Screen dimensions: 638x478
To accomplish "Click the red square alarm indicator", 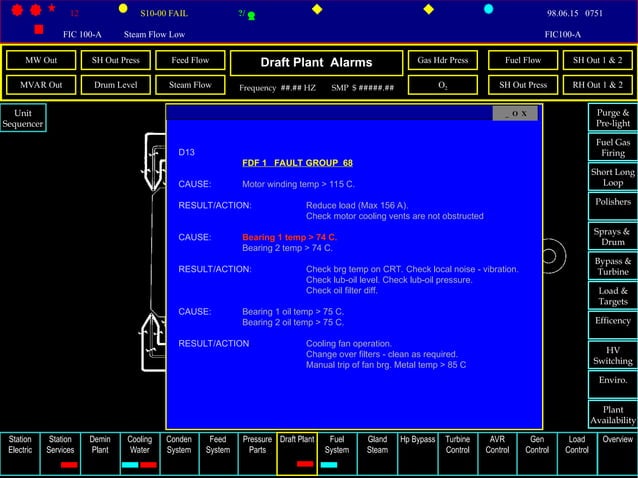I will pyautogui.click(x=39, y=29).
